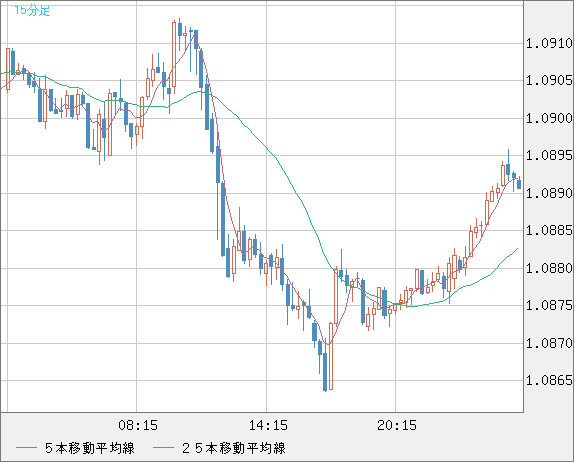Image resolution: width=574 pixels, height=462 pixels.
Task: Click the 1.0865 price axis label
Action: pyautogui.click(x=549, y=380)
